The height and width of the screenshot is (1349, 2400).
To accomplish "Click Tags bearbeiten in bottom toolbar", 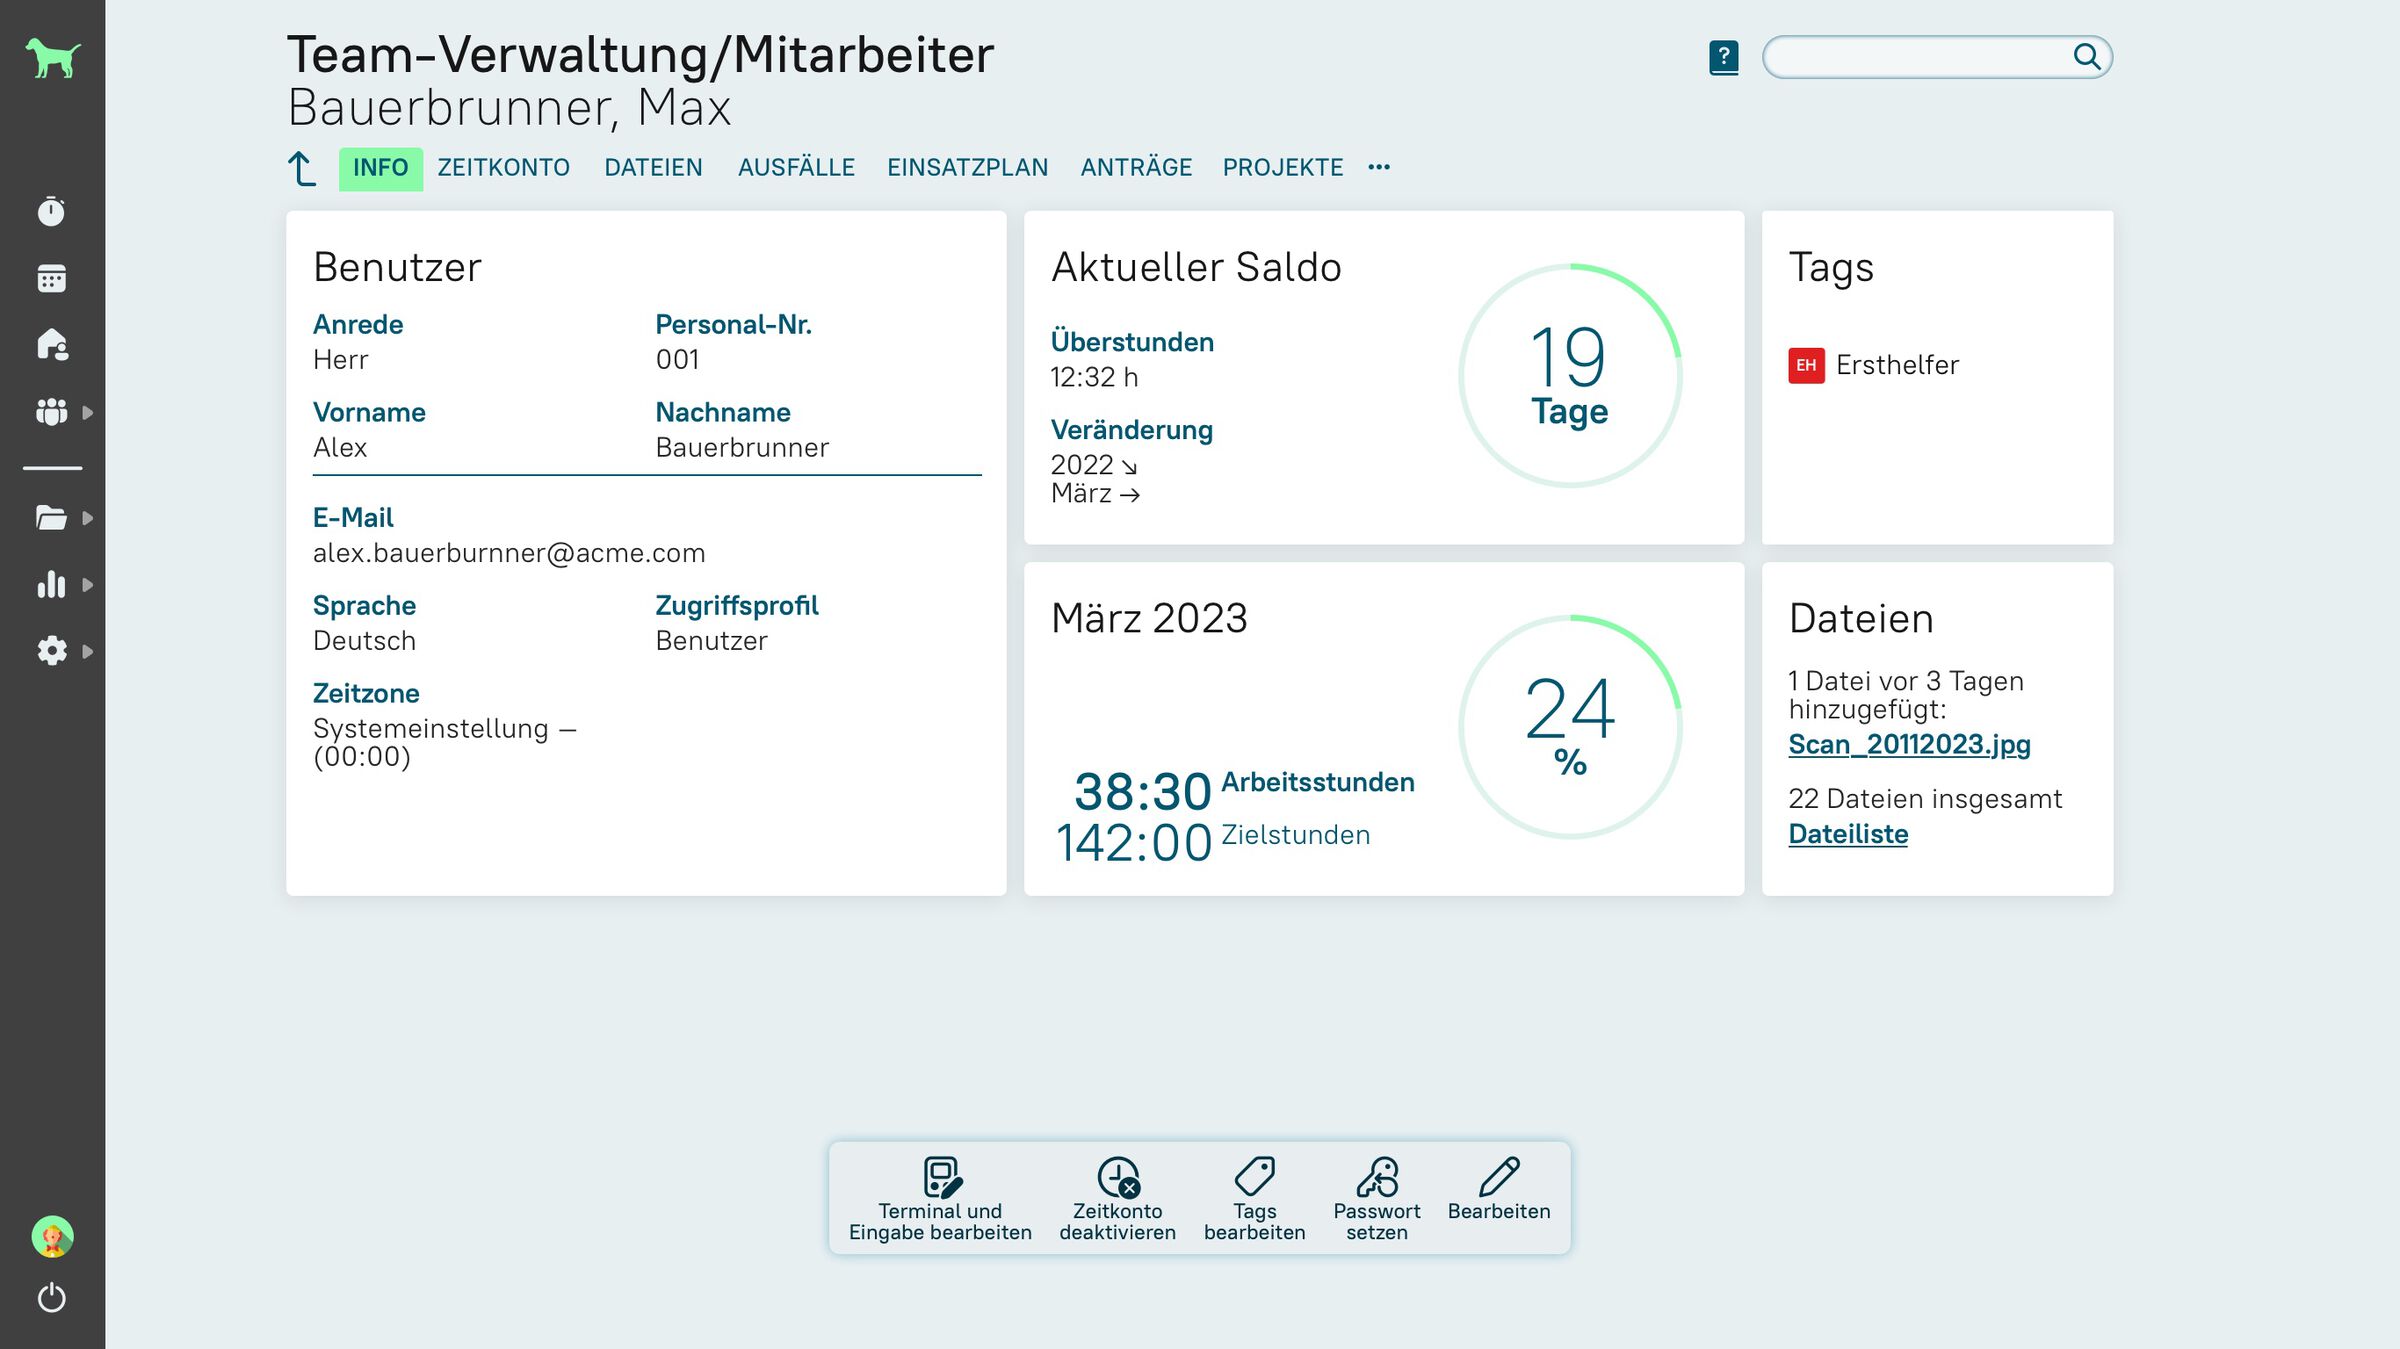I will point(1254,1198).
